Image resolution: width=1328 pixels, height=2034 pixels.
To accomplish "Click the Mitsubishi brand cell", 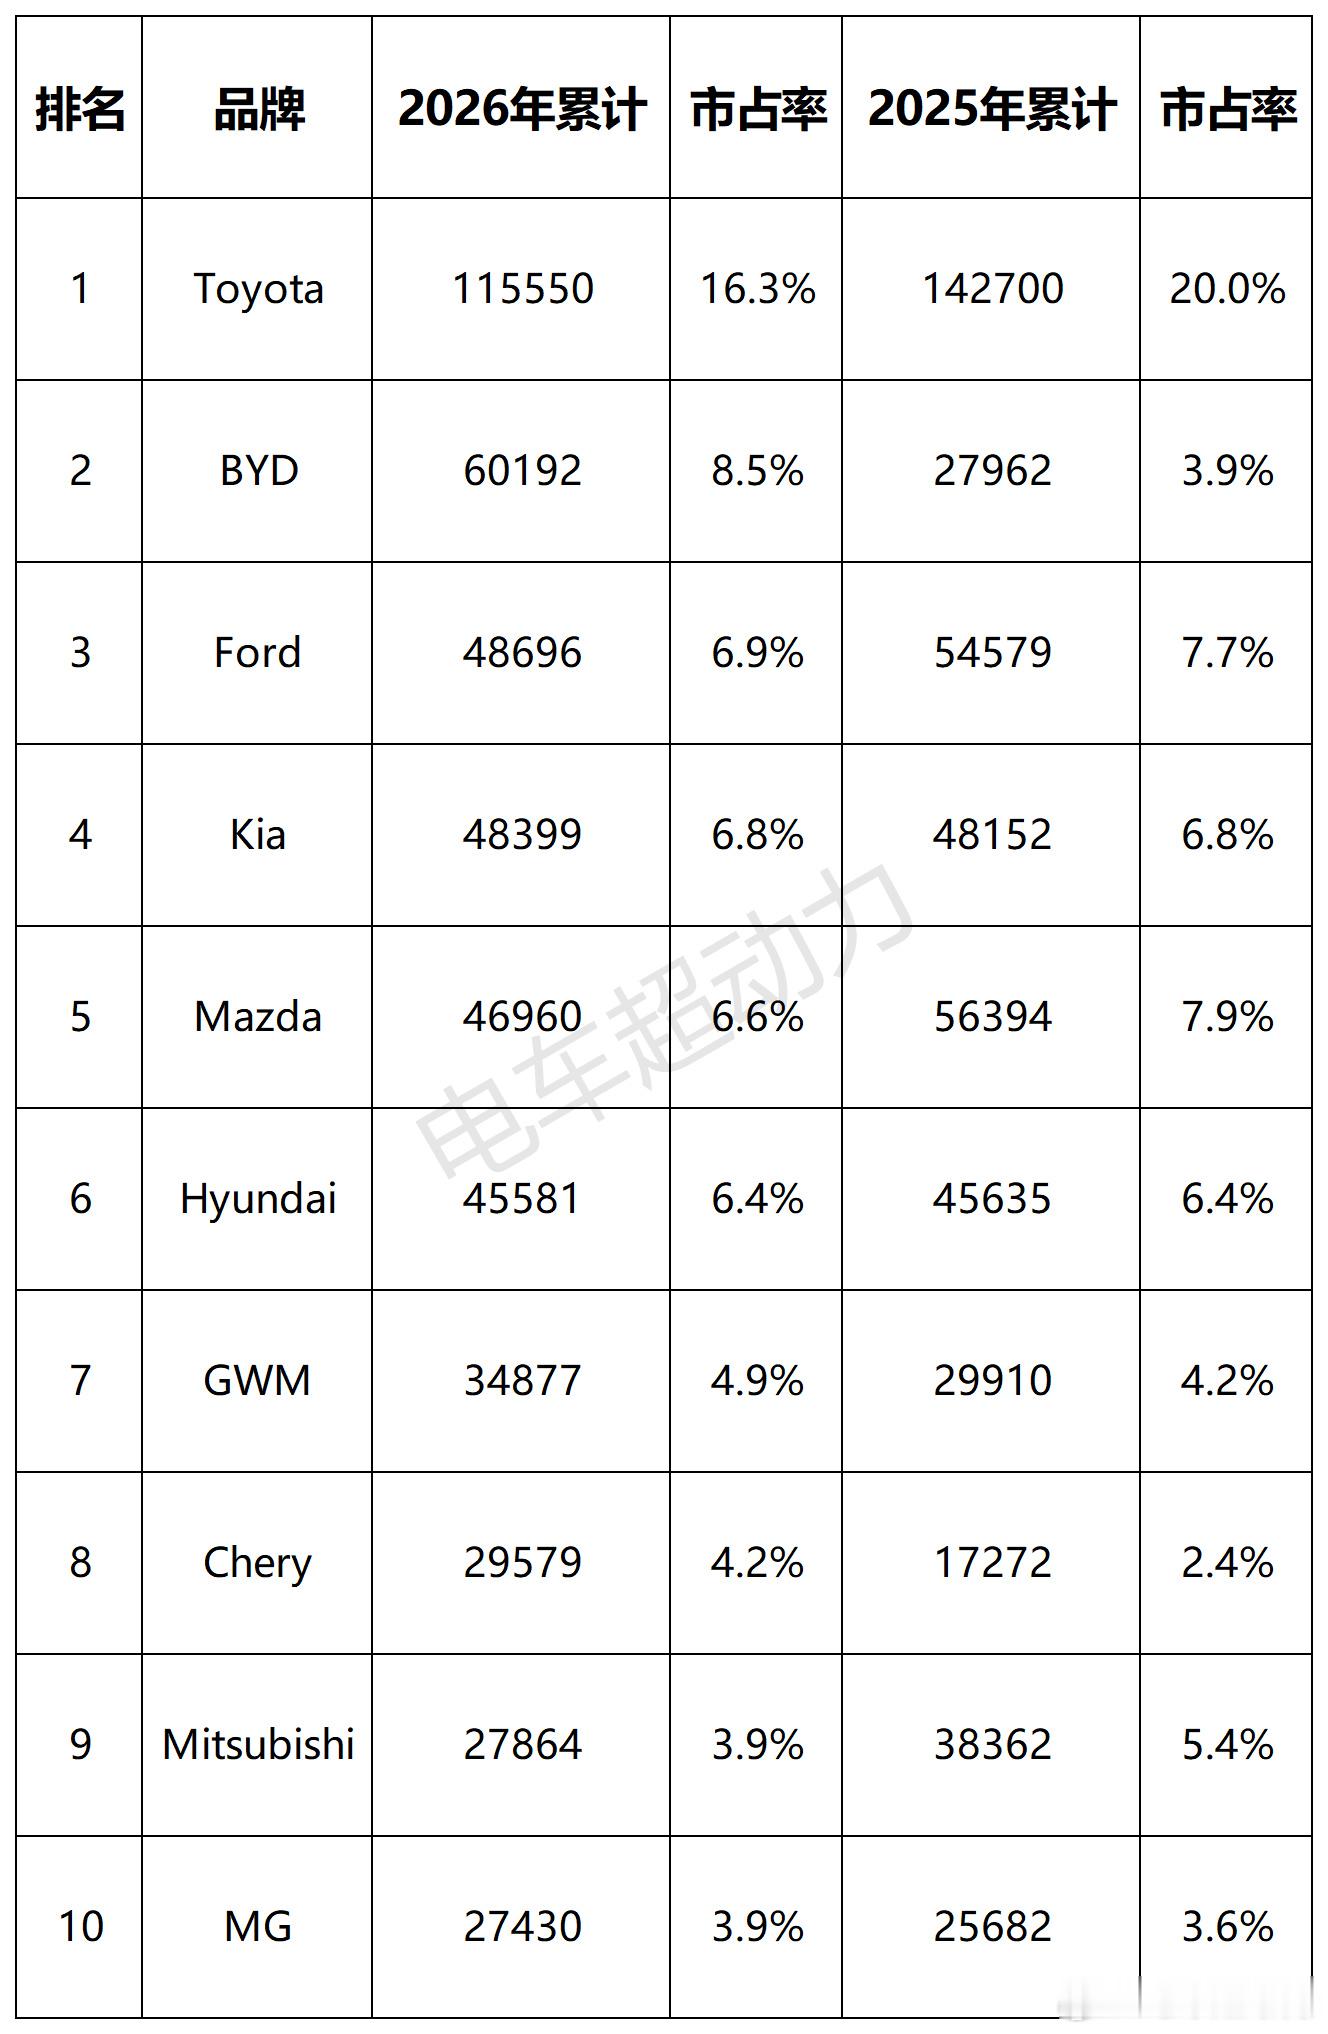I will pos(257,1745).
